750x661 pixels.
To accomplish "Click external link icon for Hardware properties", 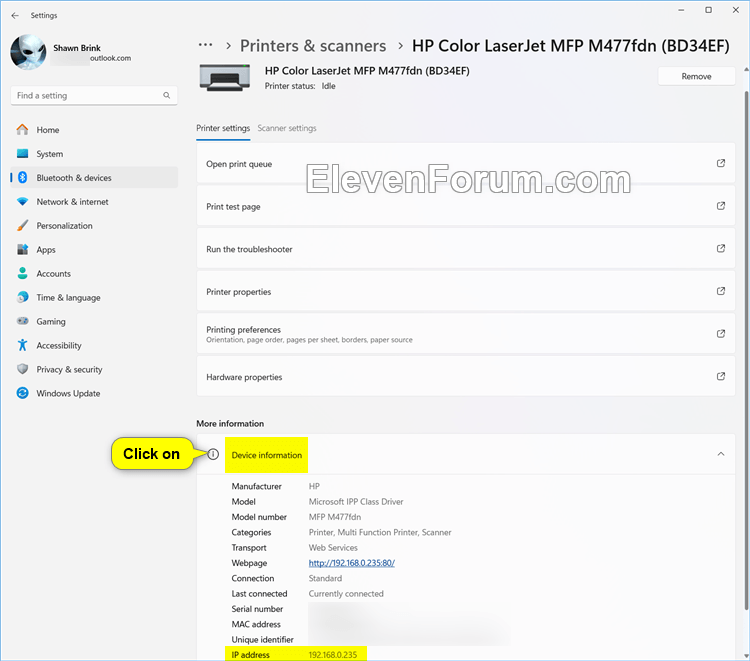I will click(x=721, y=376).
